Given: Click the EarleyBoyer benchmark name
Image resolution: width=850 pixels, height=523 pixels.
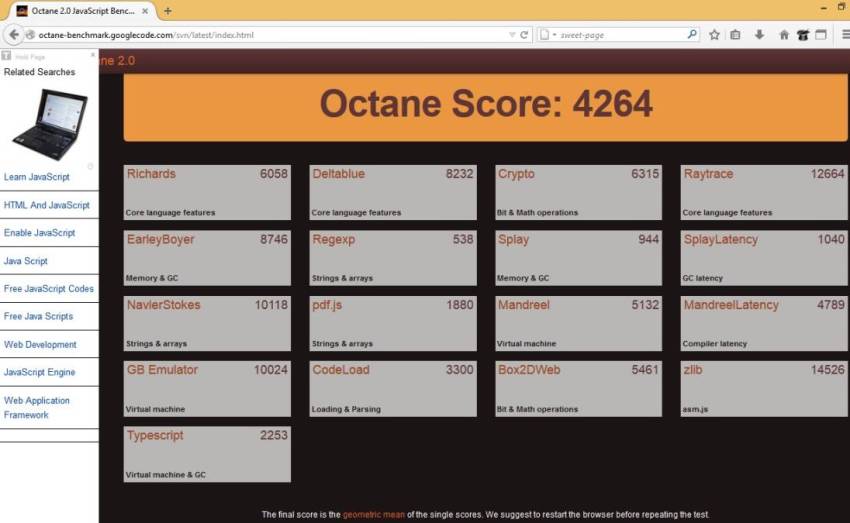Looking at the screenshot, I should (x=160, y=240).
